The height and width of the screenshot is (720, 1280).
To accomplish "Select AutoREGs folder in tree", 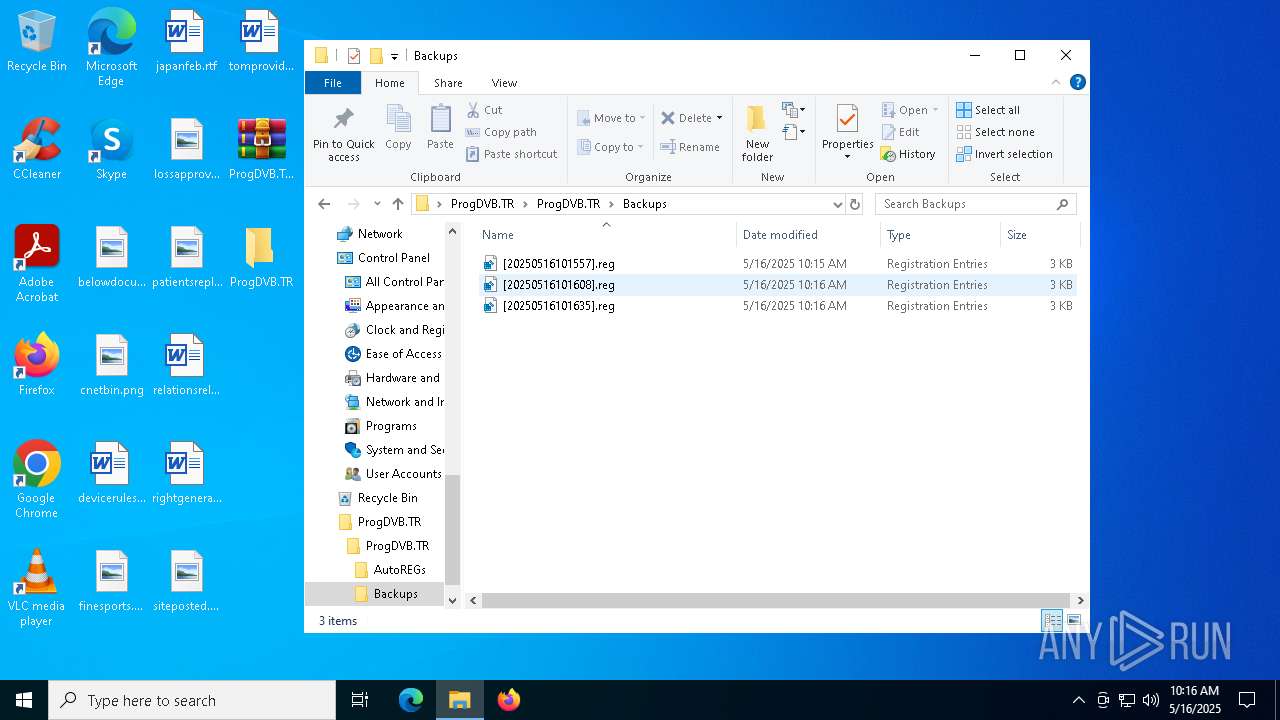I will [399, 570].
